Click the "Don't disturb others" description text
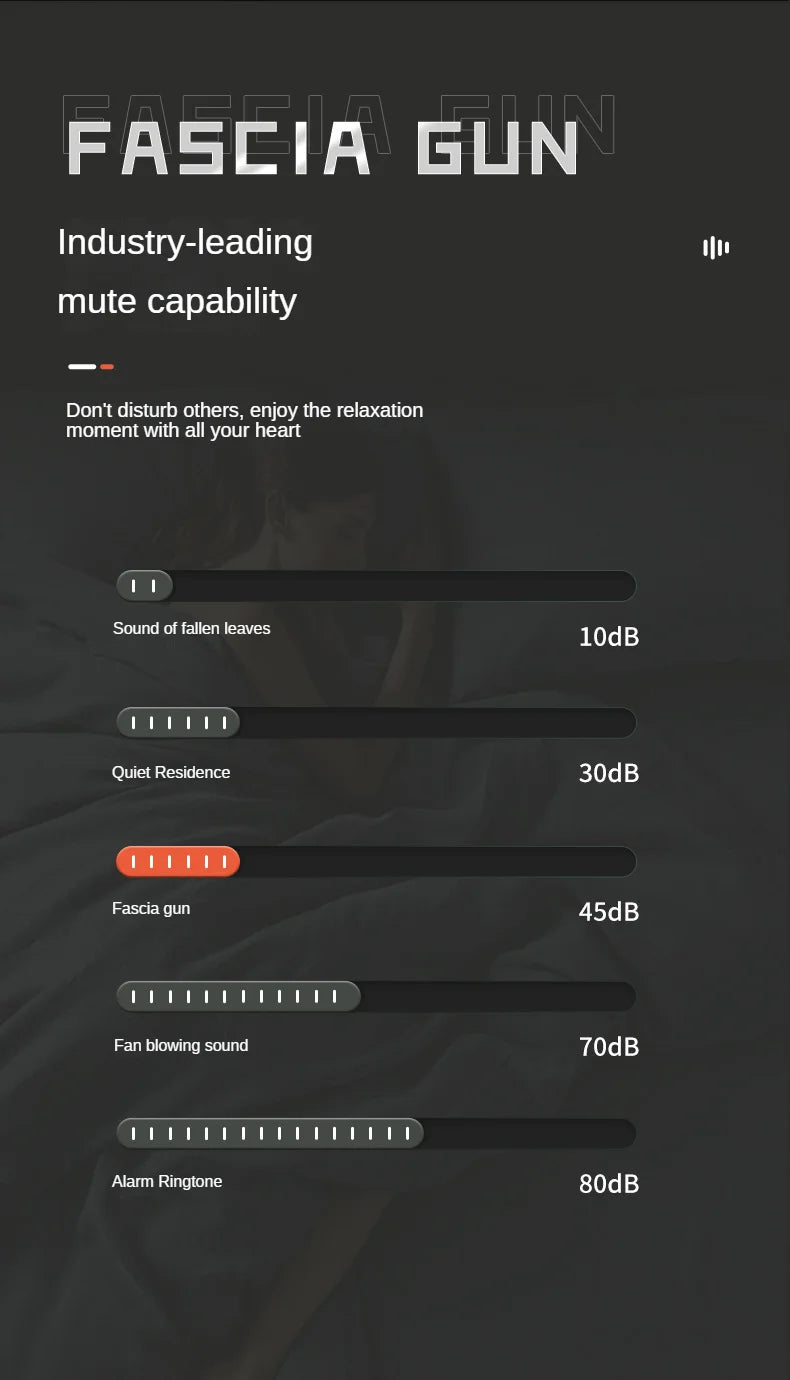This screenshot has width=790, height=1380. click(244, 420)
